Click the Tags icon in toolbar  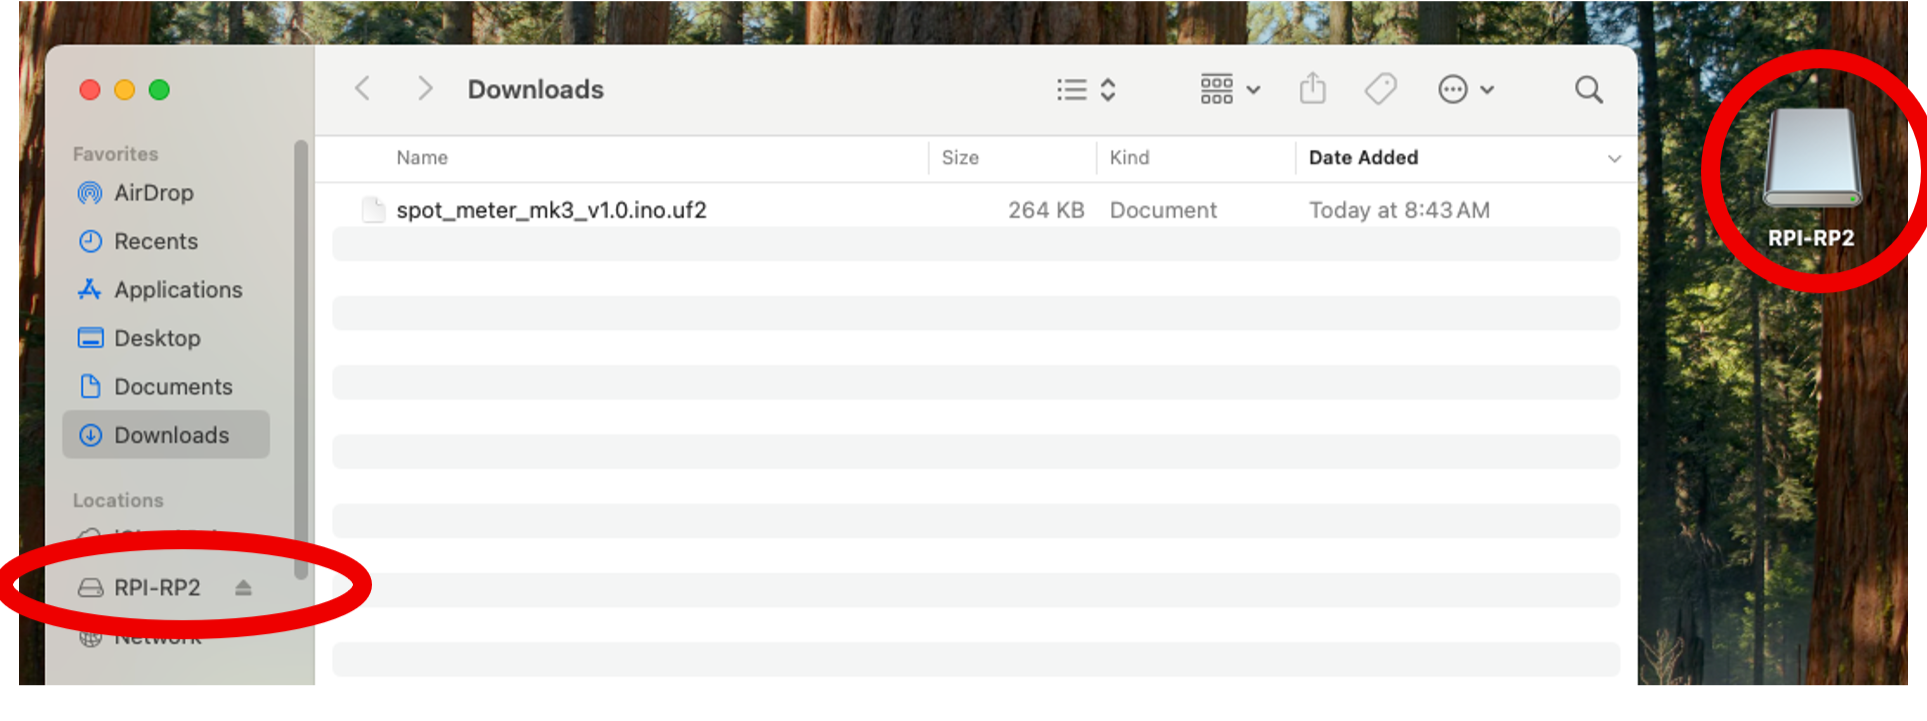1381,89
